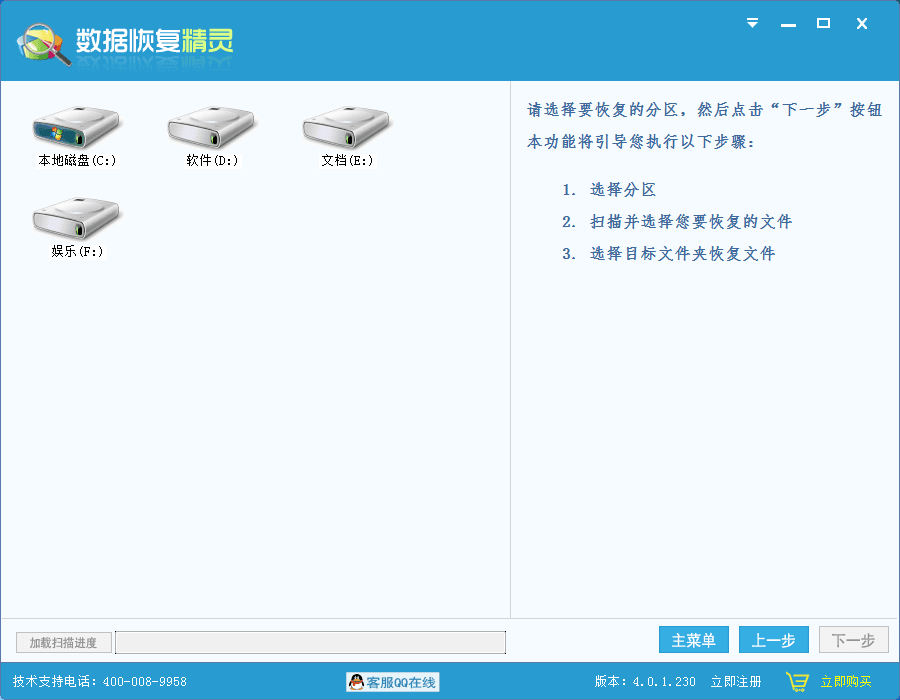Click the version 4.0.1.230 text
This screenshot has width=900, height=700.
point(645,682)
